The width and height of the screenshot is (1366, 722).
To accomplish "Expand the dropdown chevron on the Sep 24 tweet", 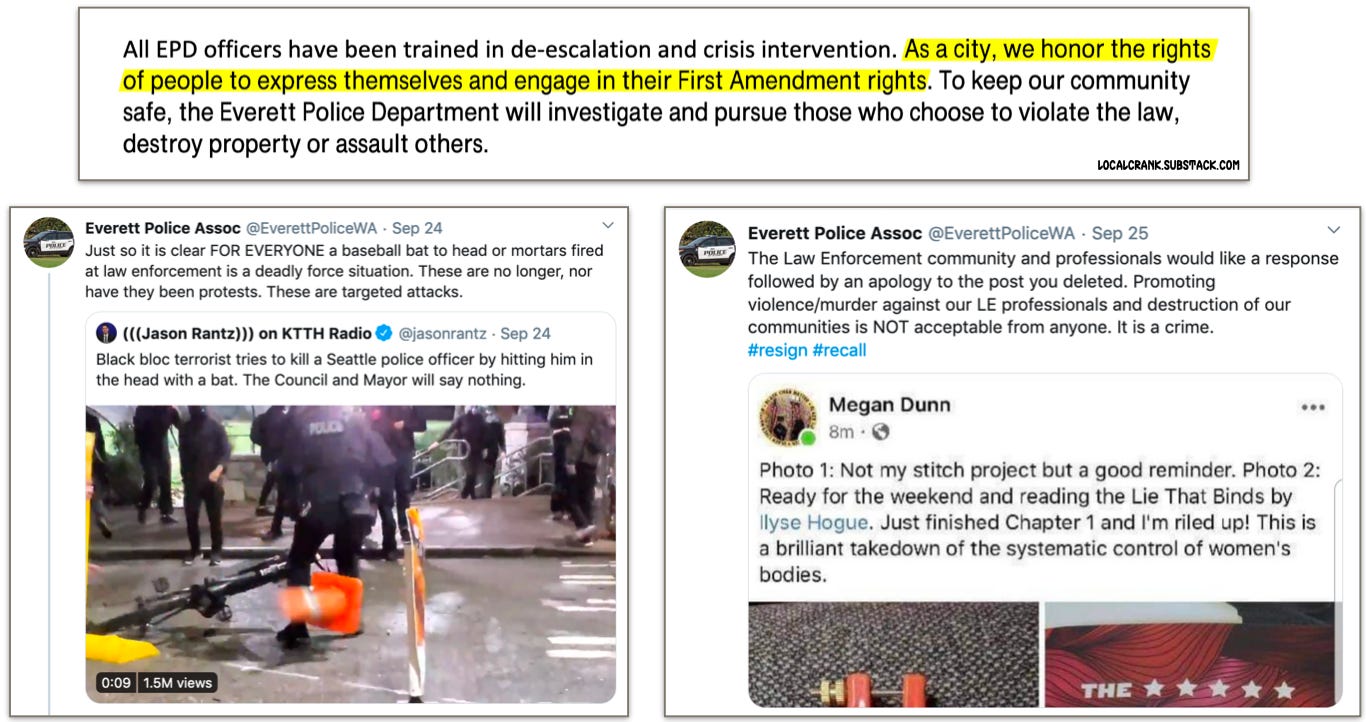I will 607,225.
